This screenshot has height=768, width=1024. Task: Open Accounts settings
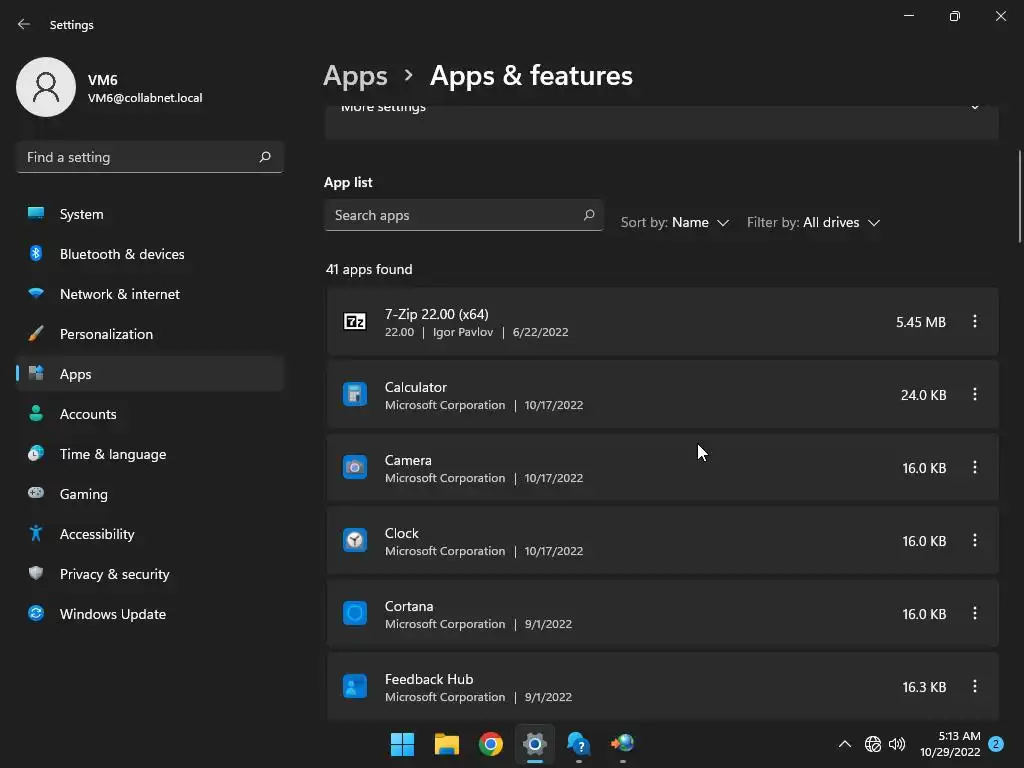point(150,414)
